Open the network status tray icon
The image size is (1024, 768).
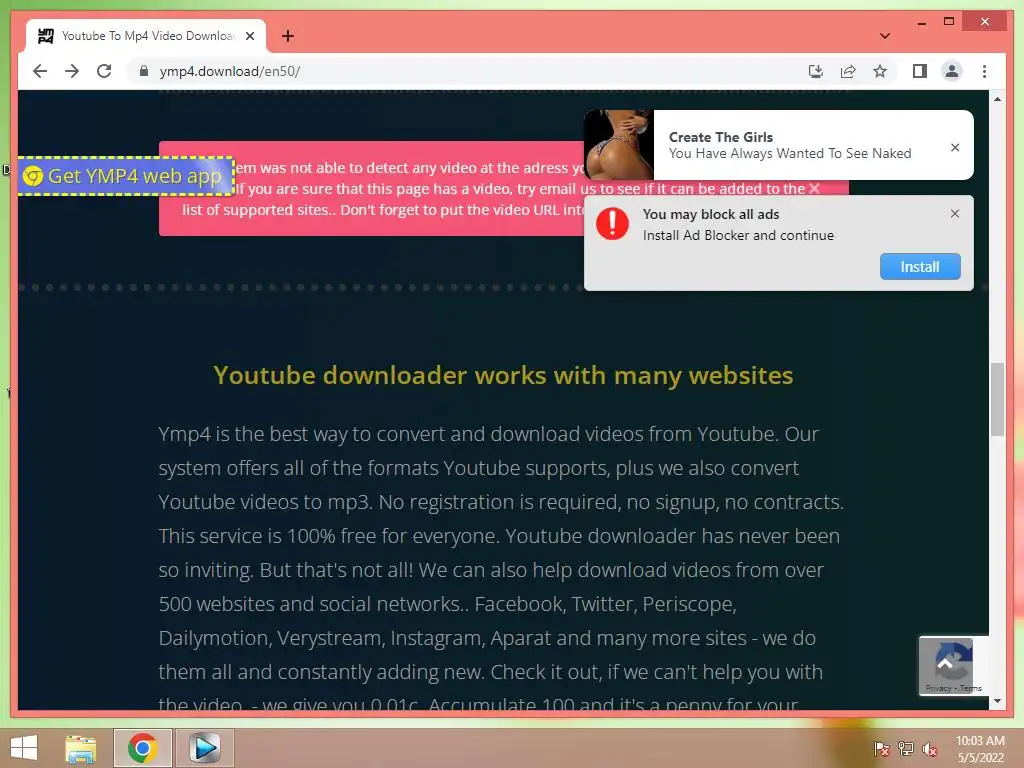[x=906, y=749]
